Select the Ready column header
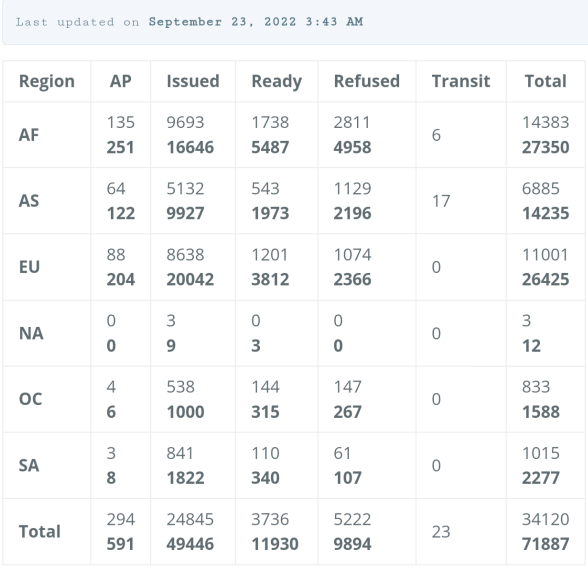 click(277, 82)
